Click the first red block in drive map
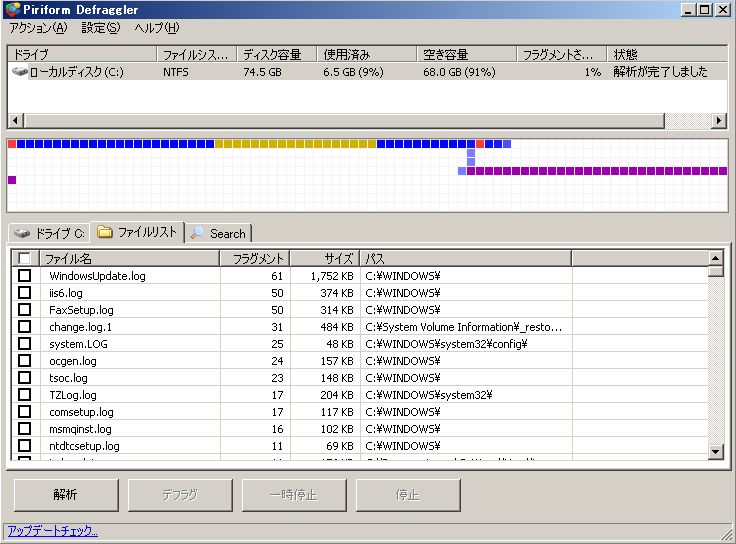The image size is (736, 544). pyautogui.click(x=12, y=144)
